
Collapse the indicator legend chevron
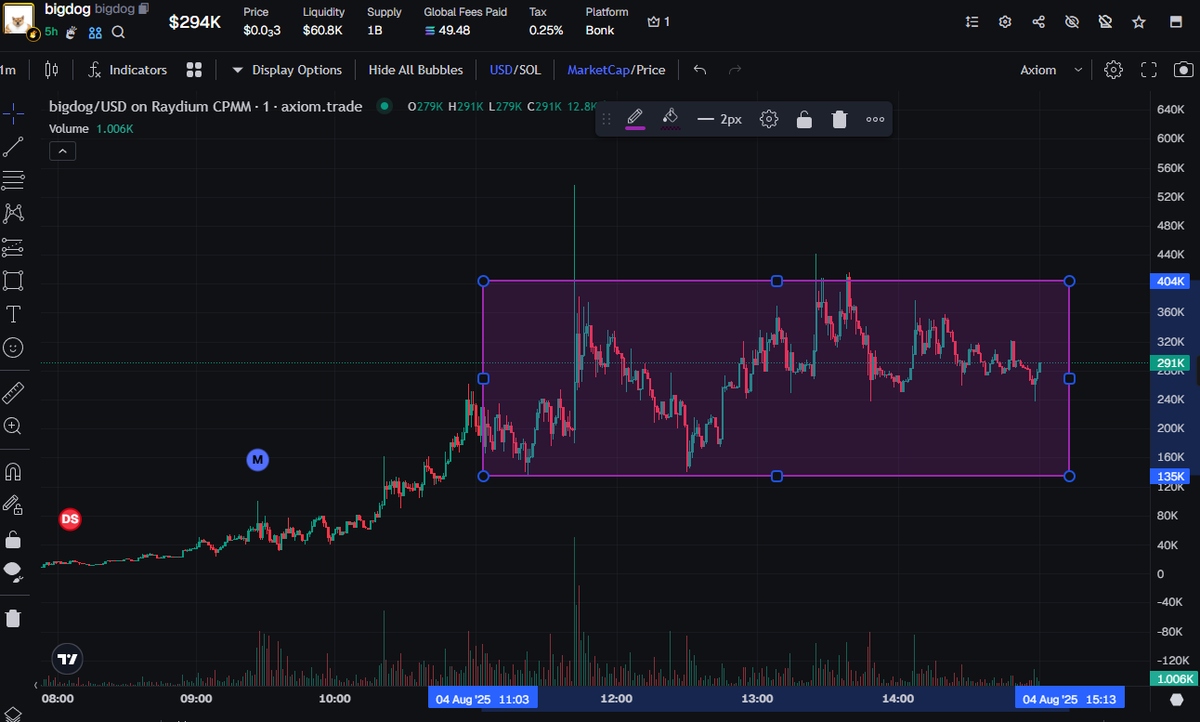tap(62, 151)
